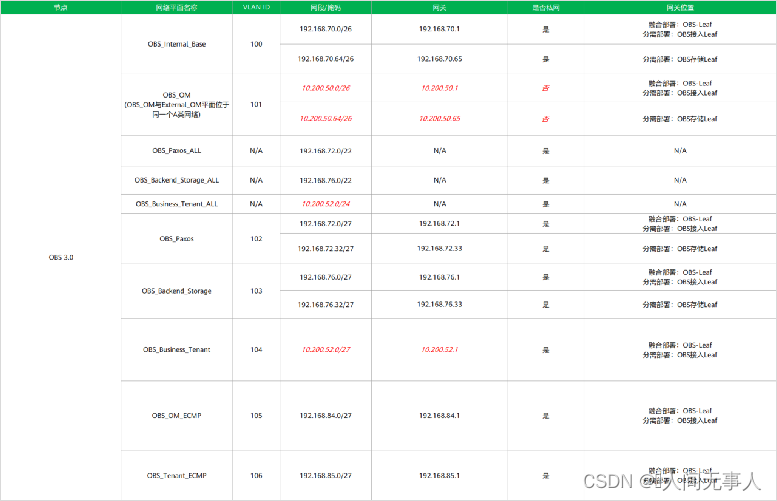
Task: Select the subnet 192.168.70.64/26 cell
Action: pos(326,59)
